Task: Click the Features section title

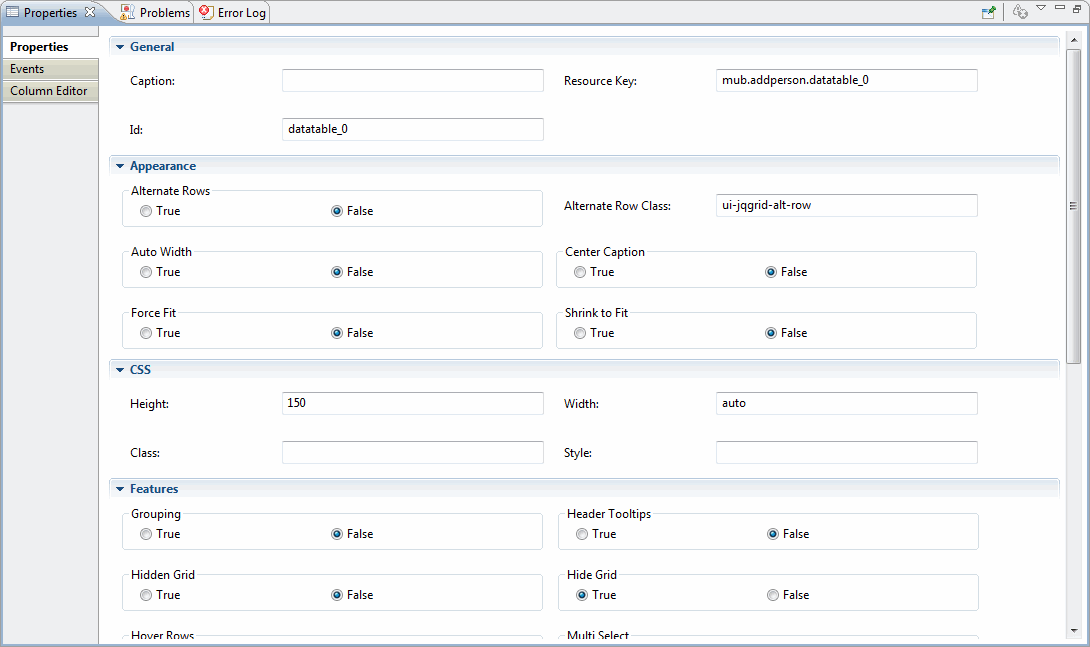Action: tap(154, 489)
